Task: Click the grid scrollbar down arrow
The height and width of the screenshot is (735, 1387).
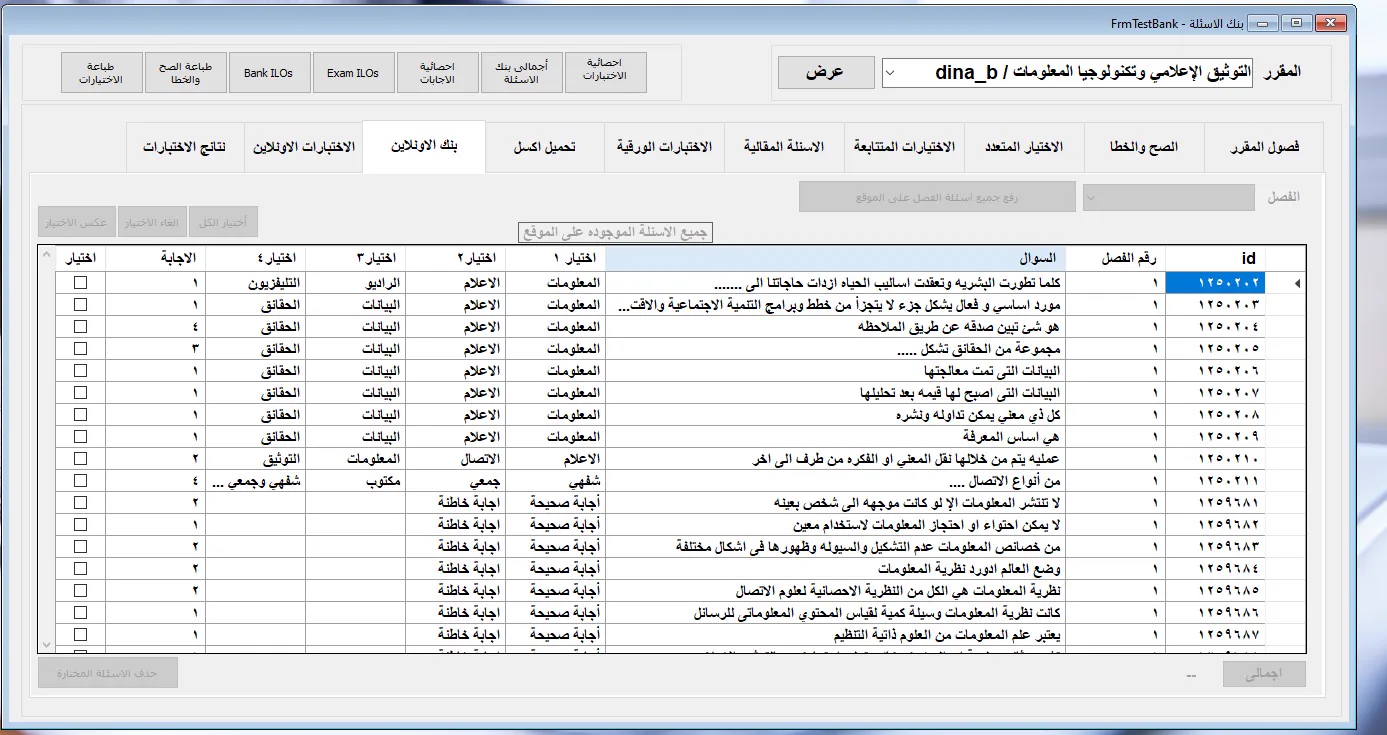Action: (46, 643)
